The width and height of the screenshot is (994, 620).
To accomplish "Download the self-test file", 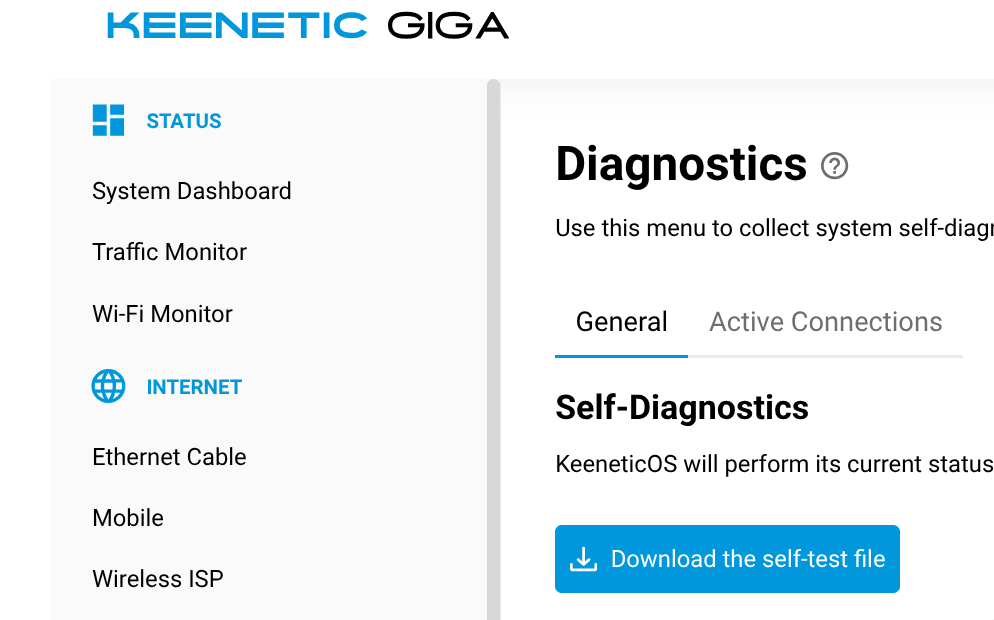I will (727, 559).
